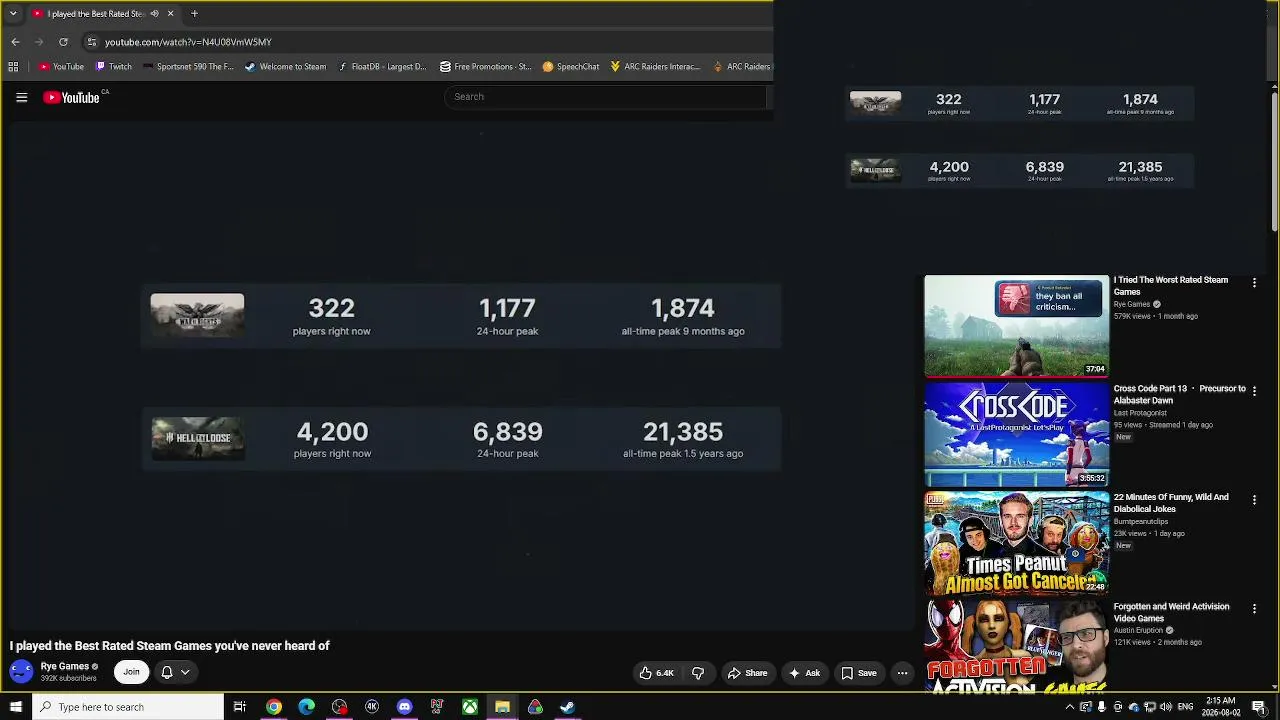Open Discord from the taskbar
1280x720 pixels.
click(x=404, y=707)
